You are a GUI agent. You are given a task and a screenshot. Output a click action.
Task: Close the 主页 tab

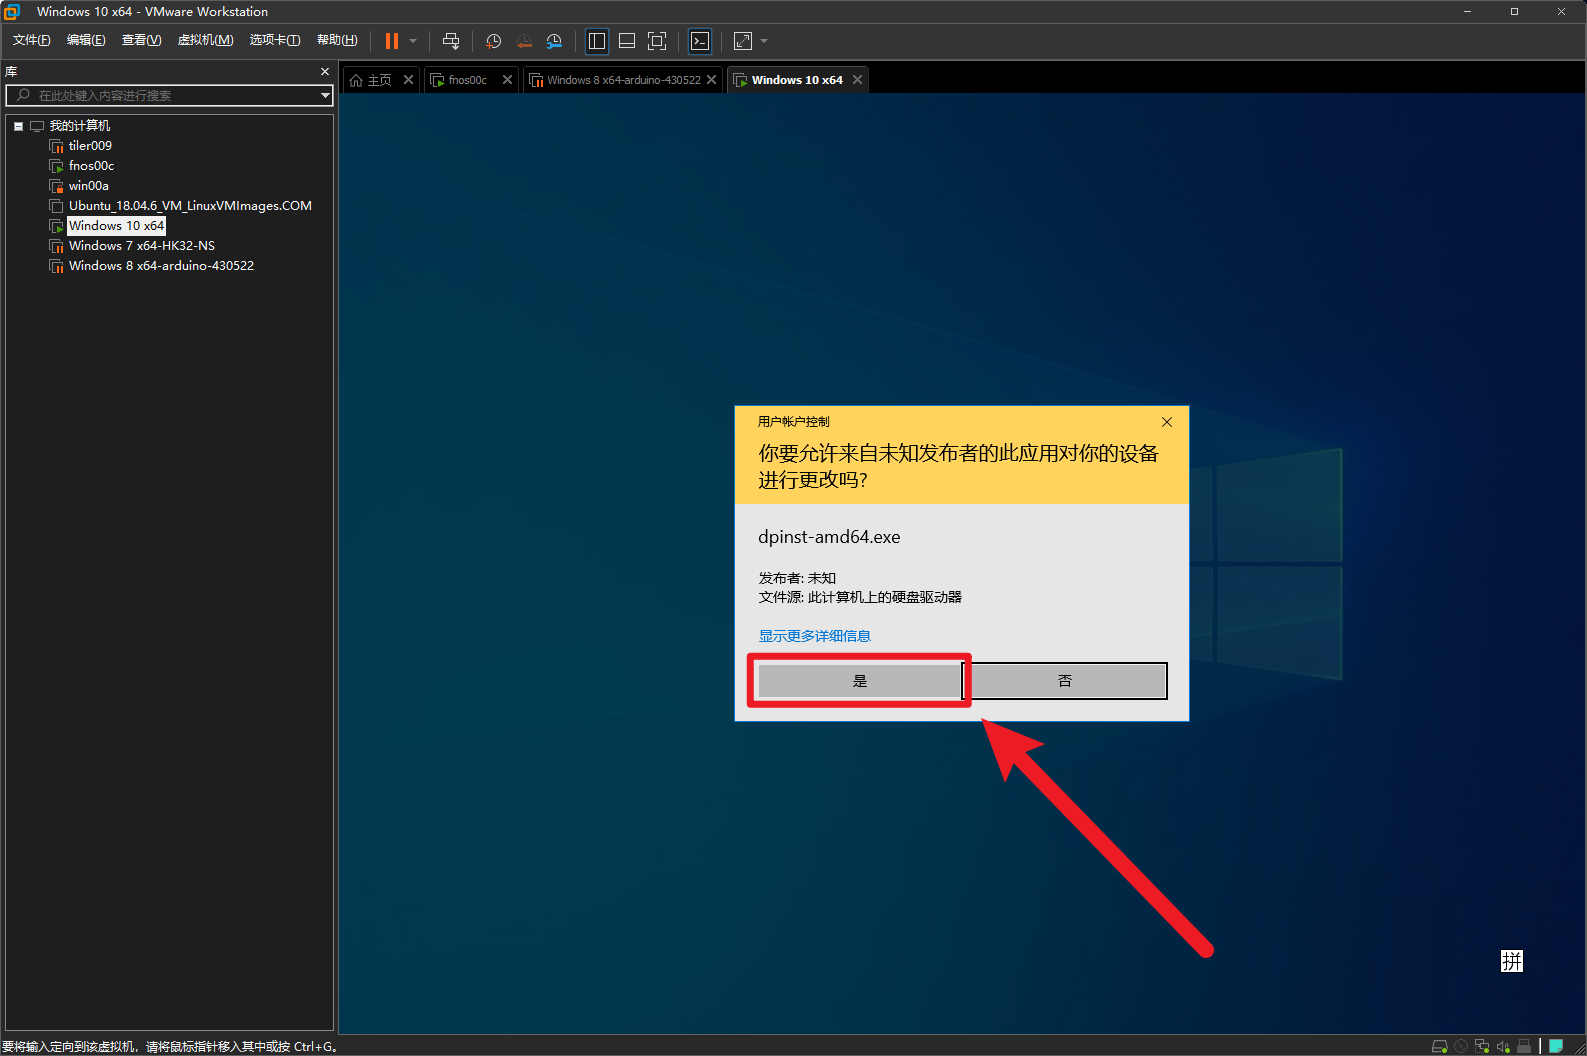[408, 80]
